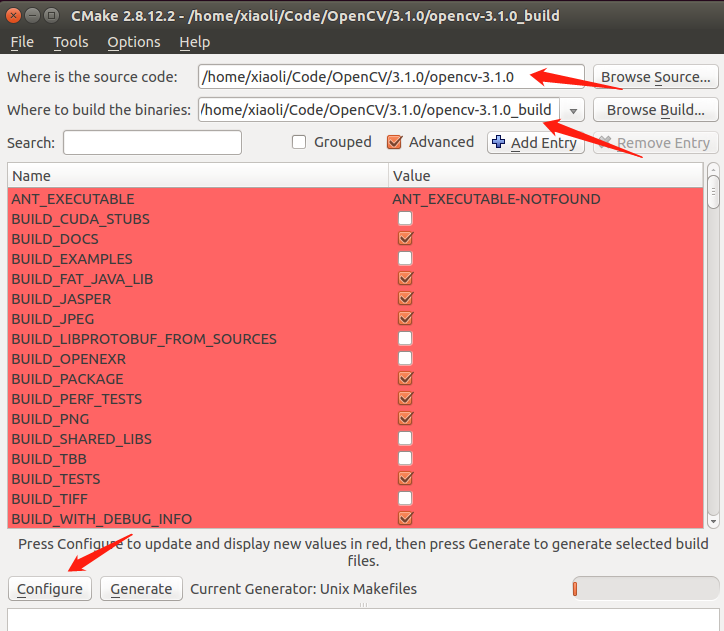
Task: Click Browse Source button
Action: click(x=656, y=77)
